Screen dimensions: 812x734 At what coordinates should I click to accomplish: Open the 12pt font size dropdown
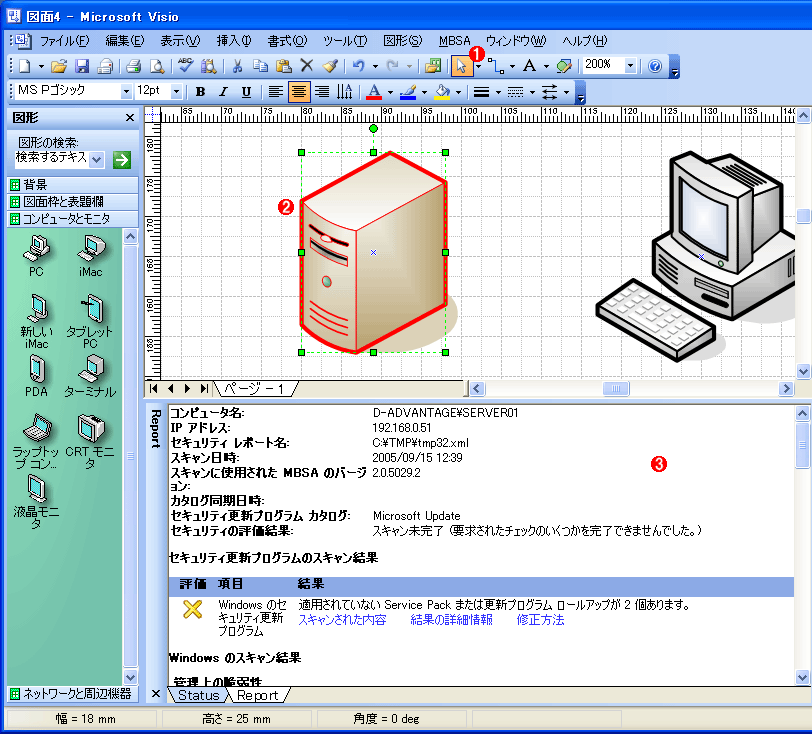pyautogui.click(x=177, y=92)
